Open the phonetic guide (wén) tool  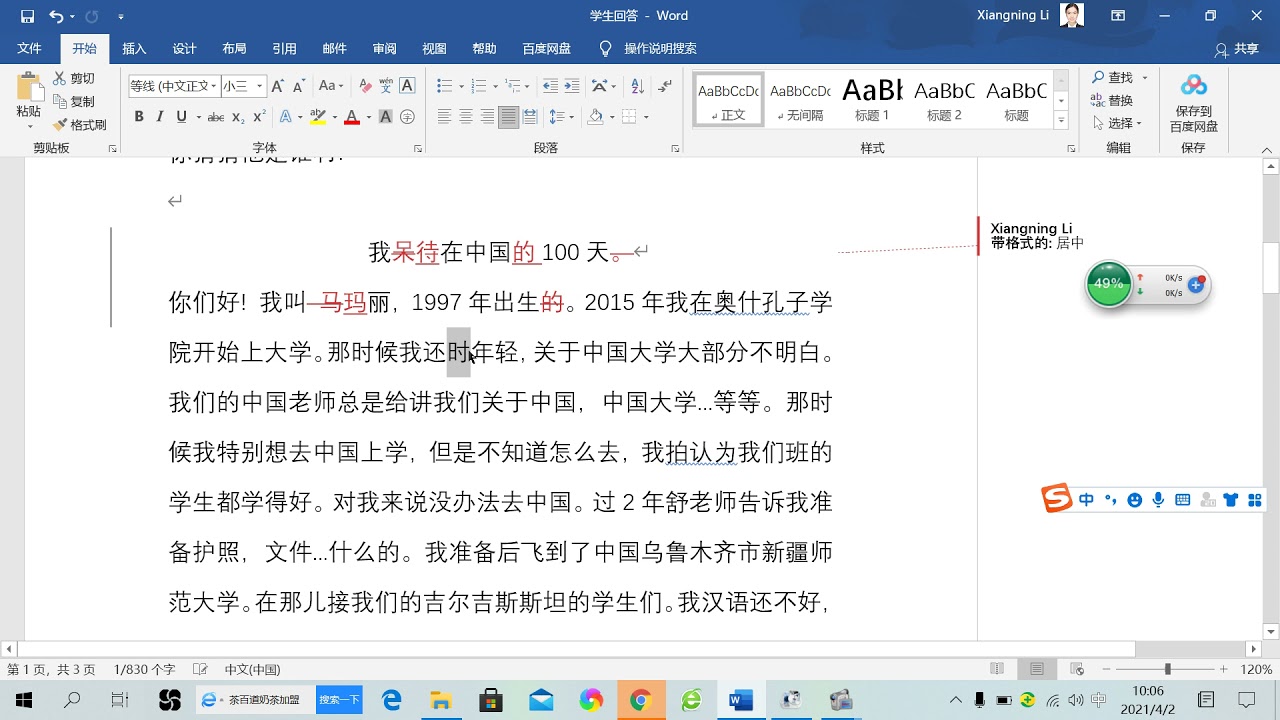[x=386, y=86]
